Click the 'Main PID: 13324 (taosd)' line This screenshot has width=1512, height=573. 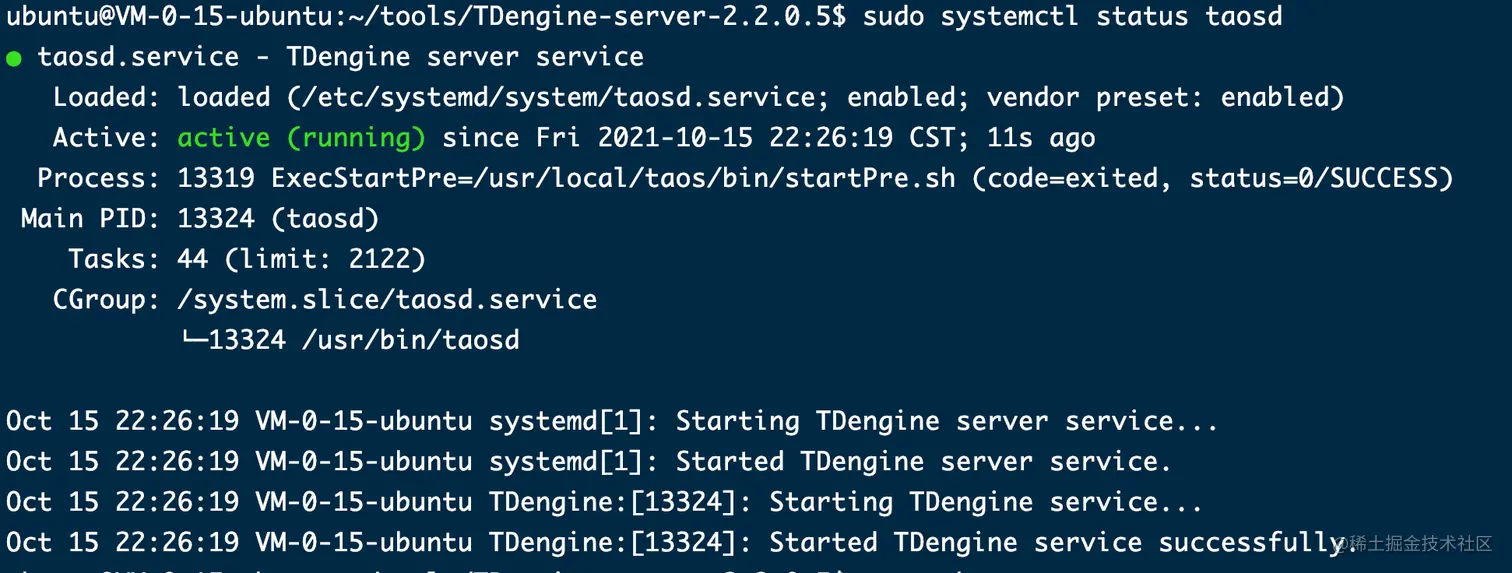[x=200, y=218]
